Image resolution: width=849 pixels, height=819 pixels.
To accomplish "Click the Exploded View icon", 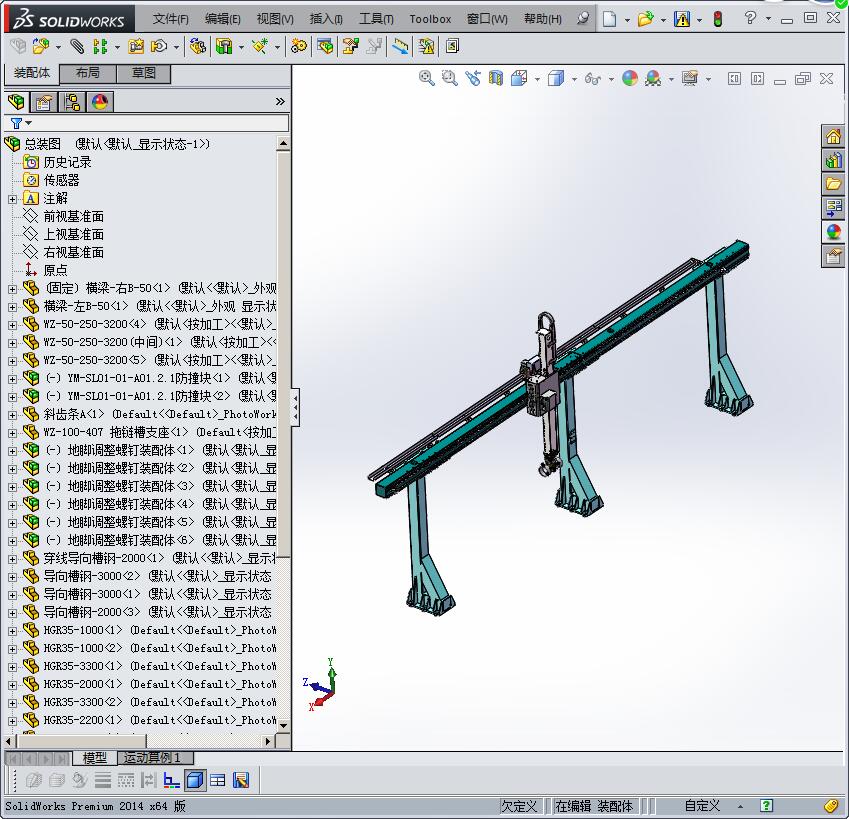I will pyautogui.click(x=350, y=47).
